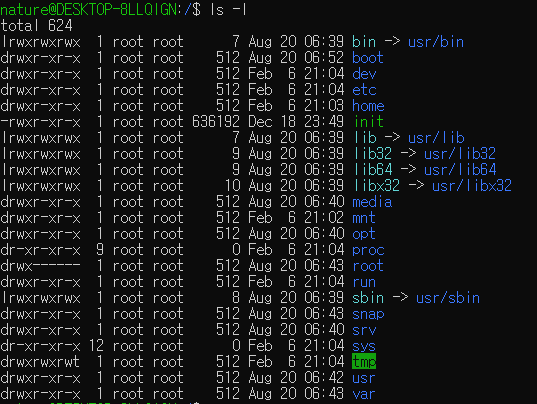Select the 'boot' directory name
Viewport: 537px width, 404px height.
point(367,58)
